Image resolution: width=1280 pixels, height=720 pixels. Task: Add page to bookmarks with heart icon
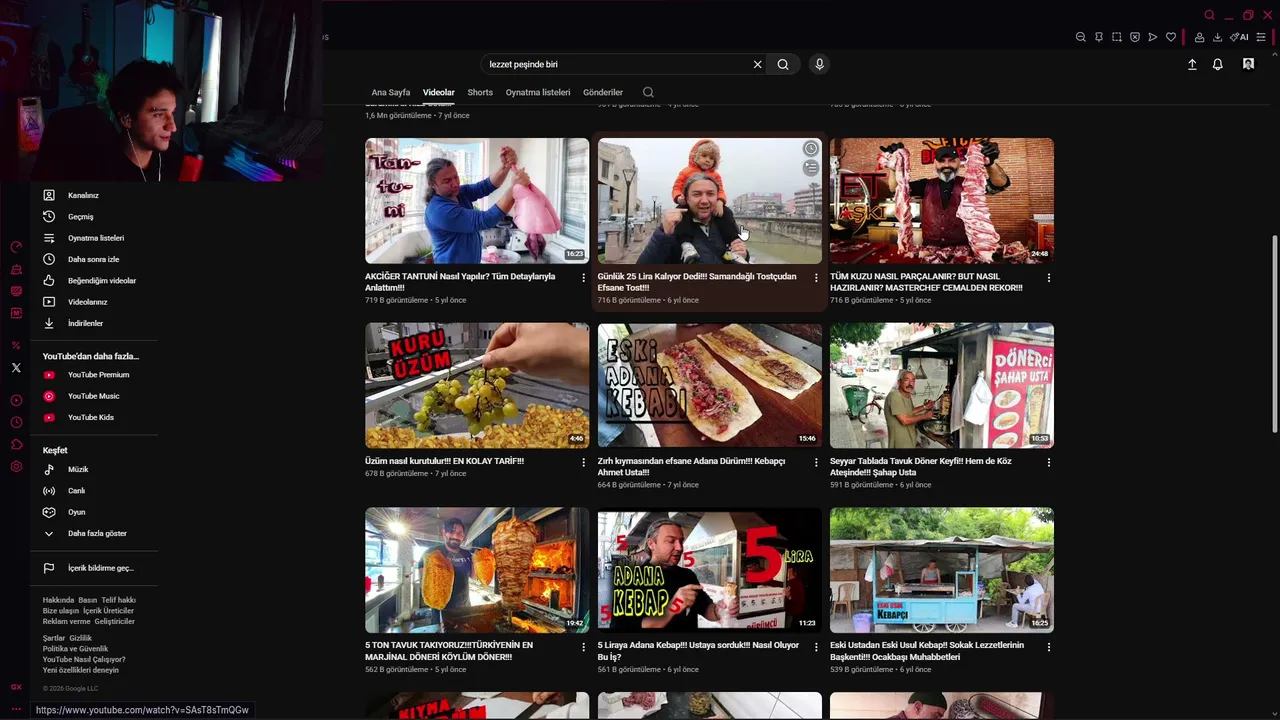pos(1171,37)
